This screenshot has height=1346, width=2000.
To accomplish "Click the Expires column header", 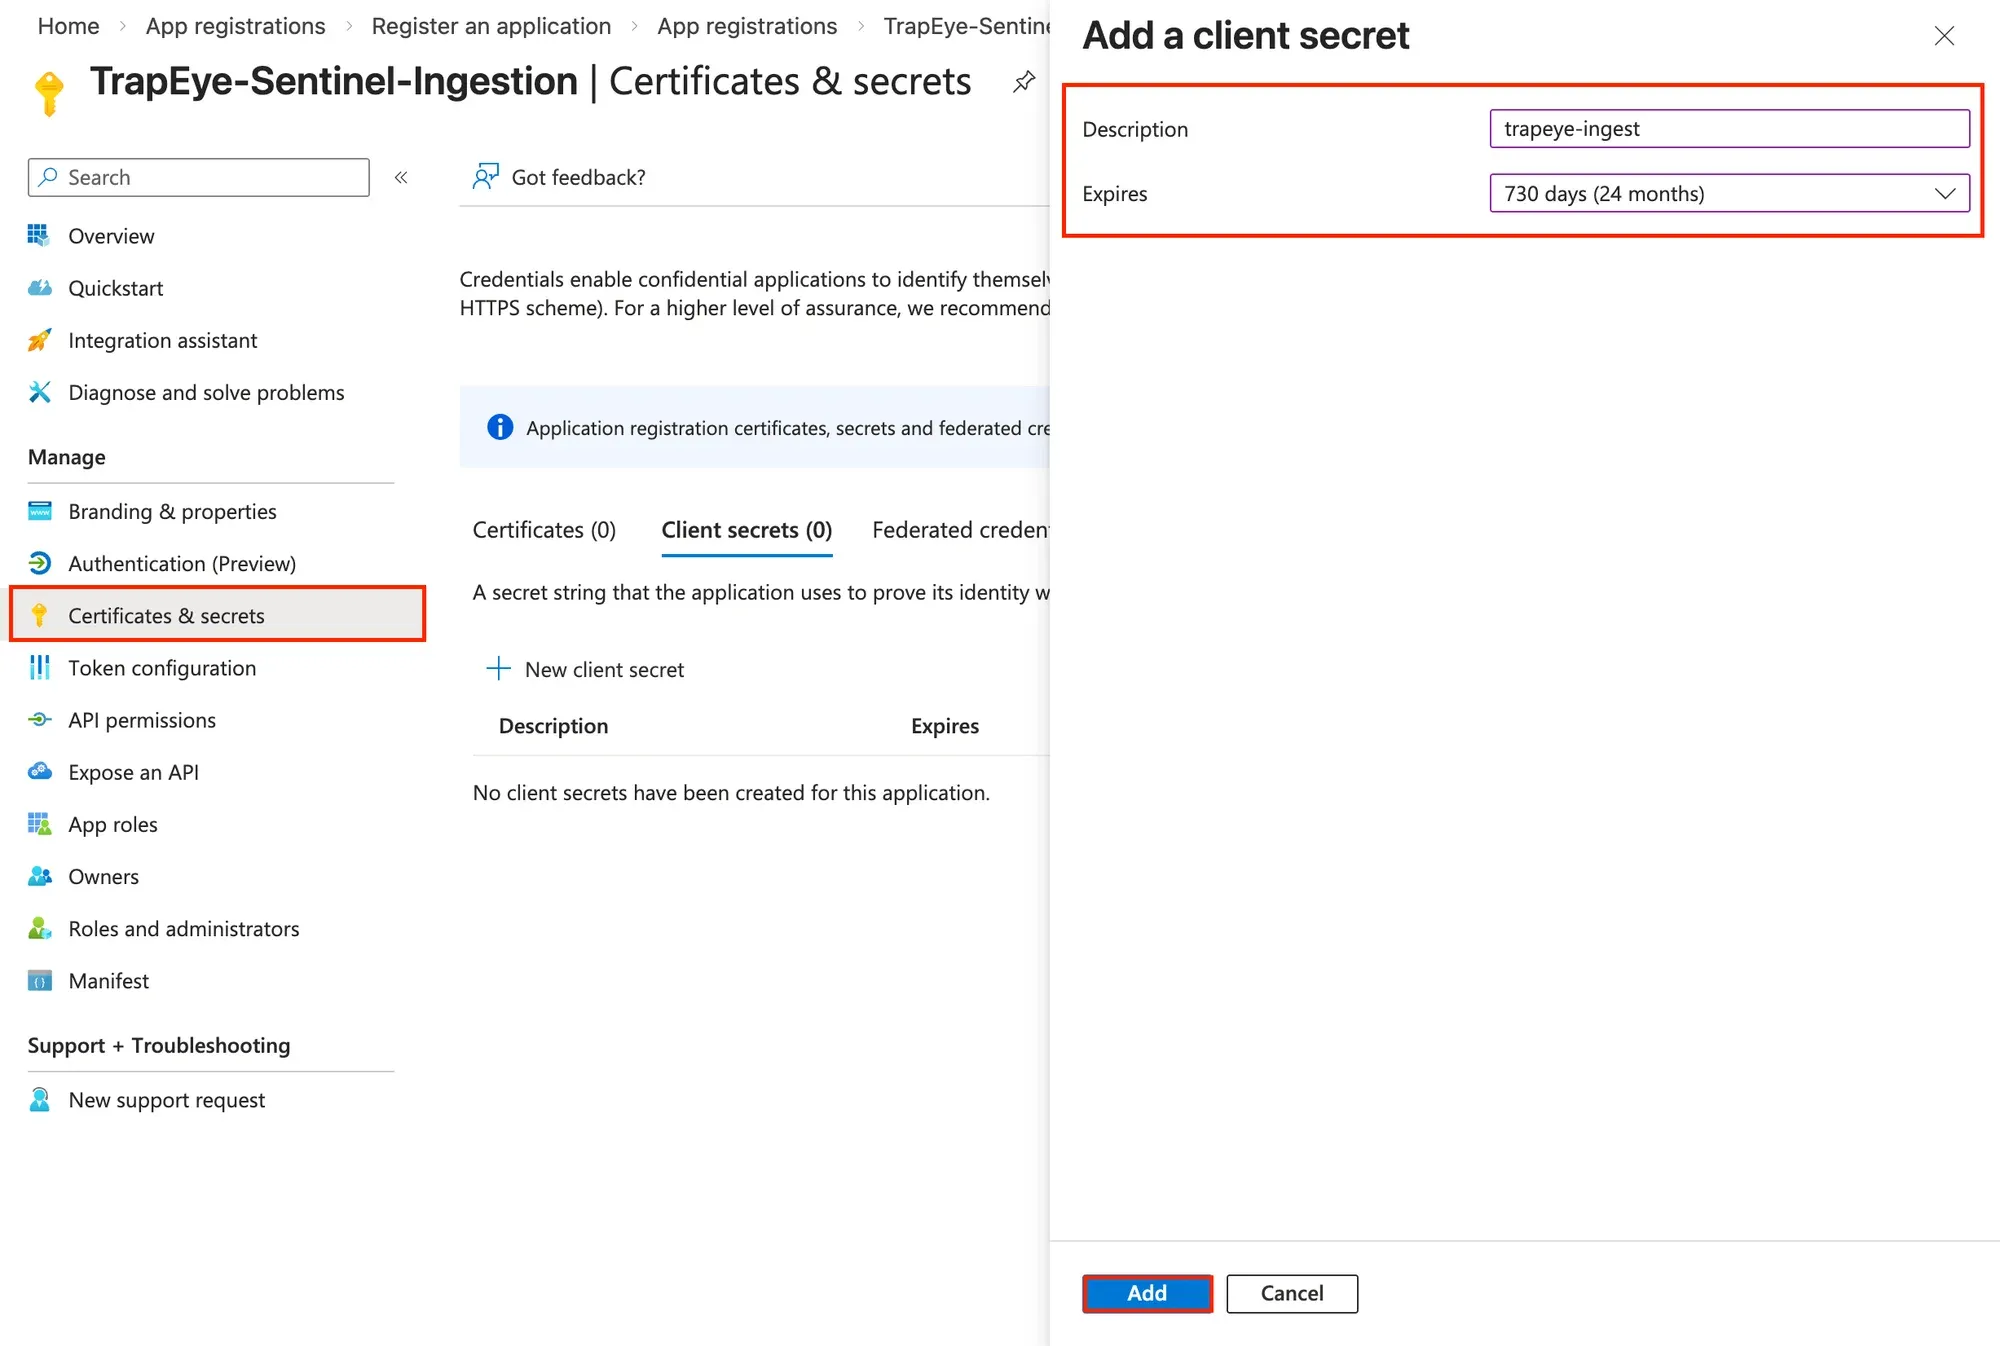I will click(945, 726).
